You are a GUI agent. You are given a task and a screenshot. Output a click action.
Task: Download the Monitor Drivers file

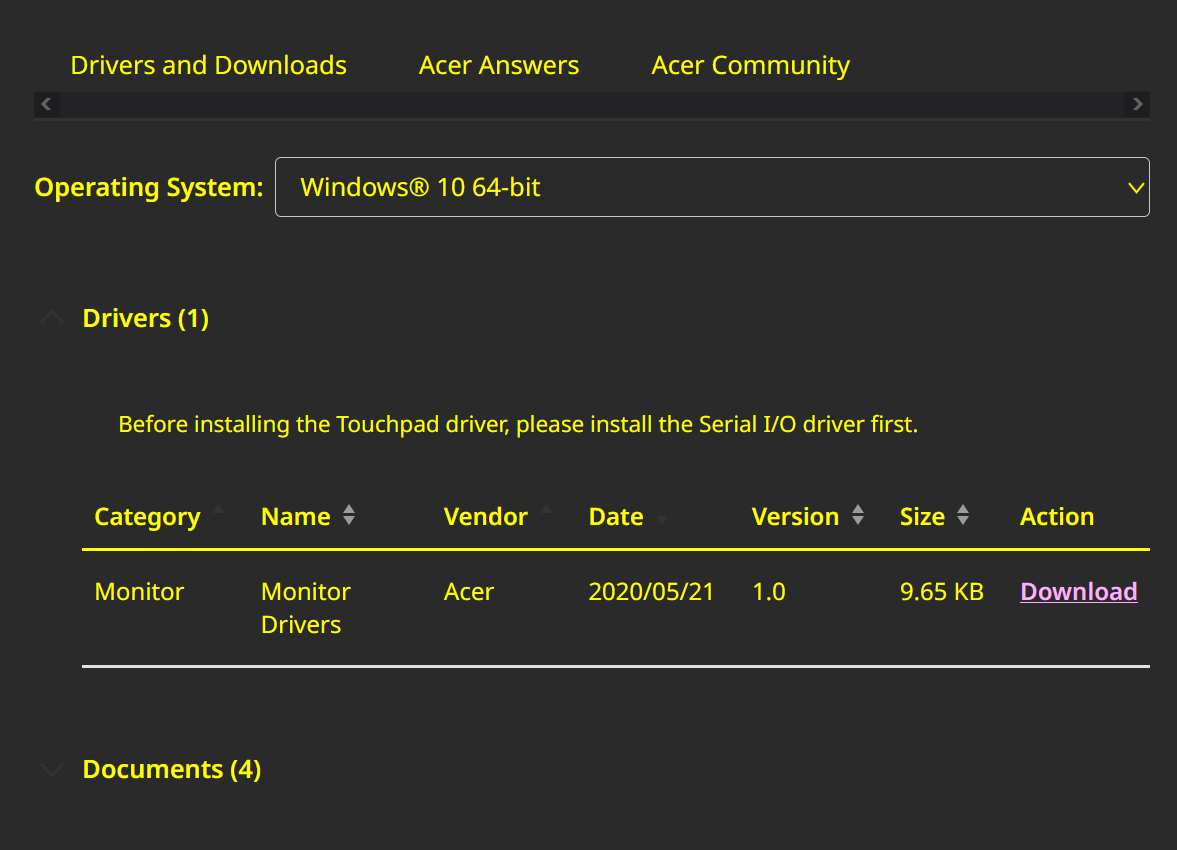pos(1078,592)
